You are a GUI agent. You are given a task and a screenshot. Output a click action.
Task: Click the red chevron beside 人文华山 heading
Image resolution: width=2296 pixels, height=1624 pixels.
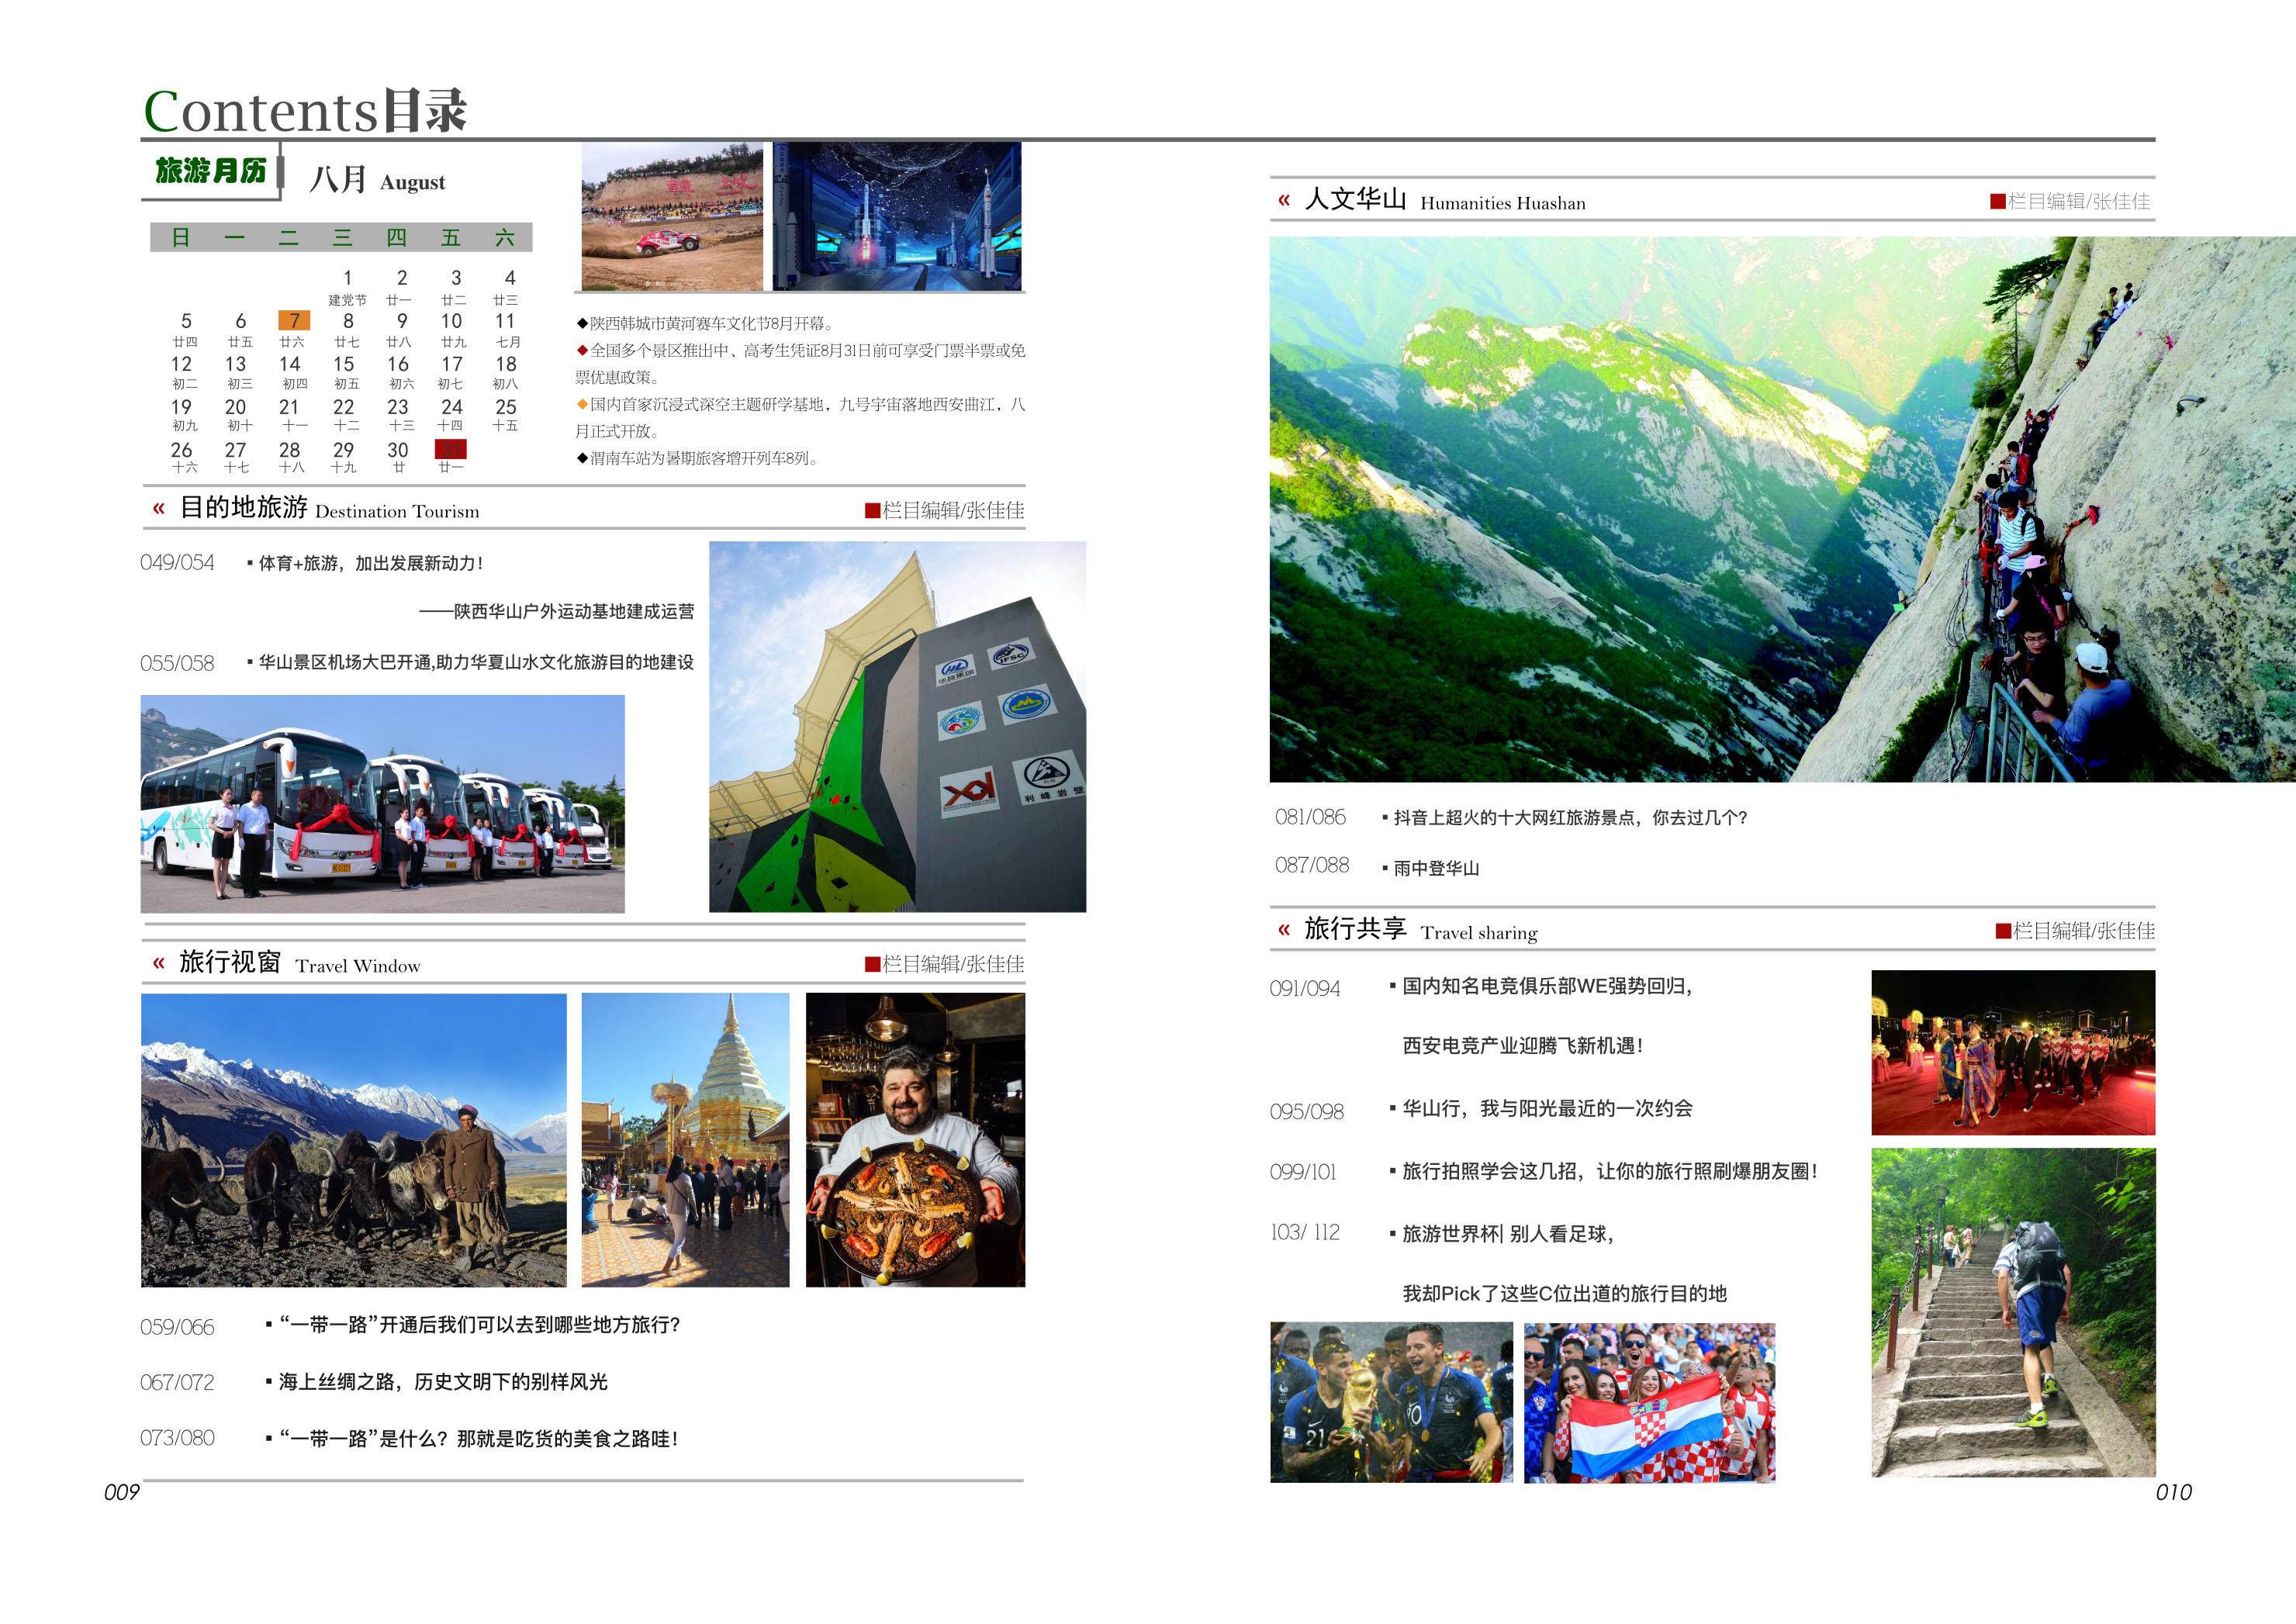click(1284, 200)
